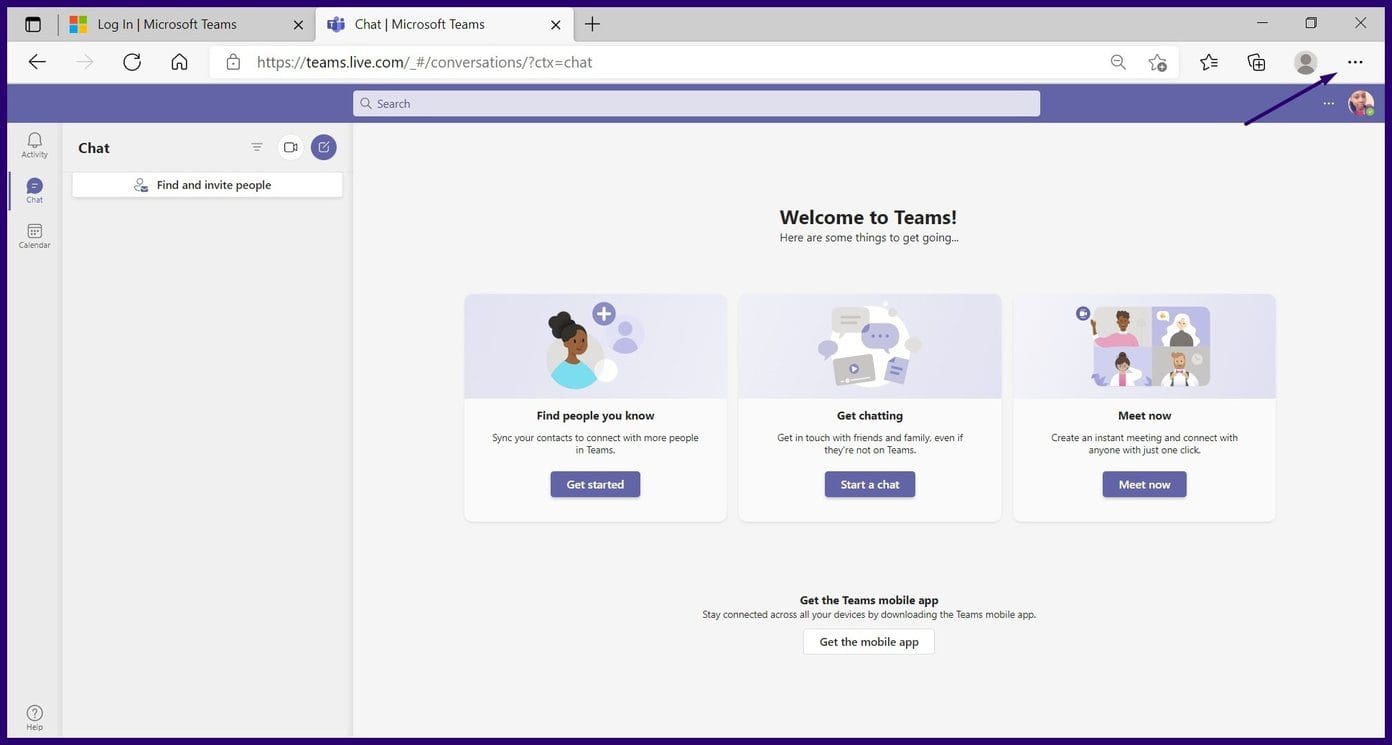Click Get the mobile app button
This screenshot has height=745, width=1392.
(x=869, y=642)
